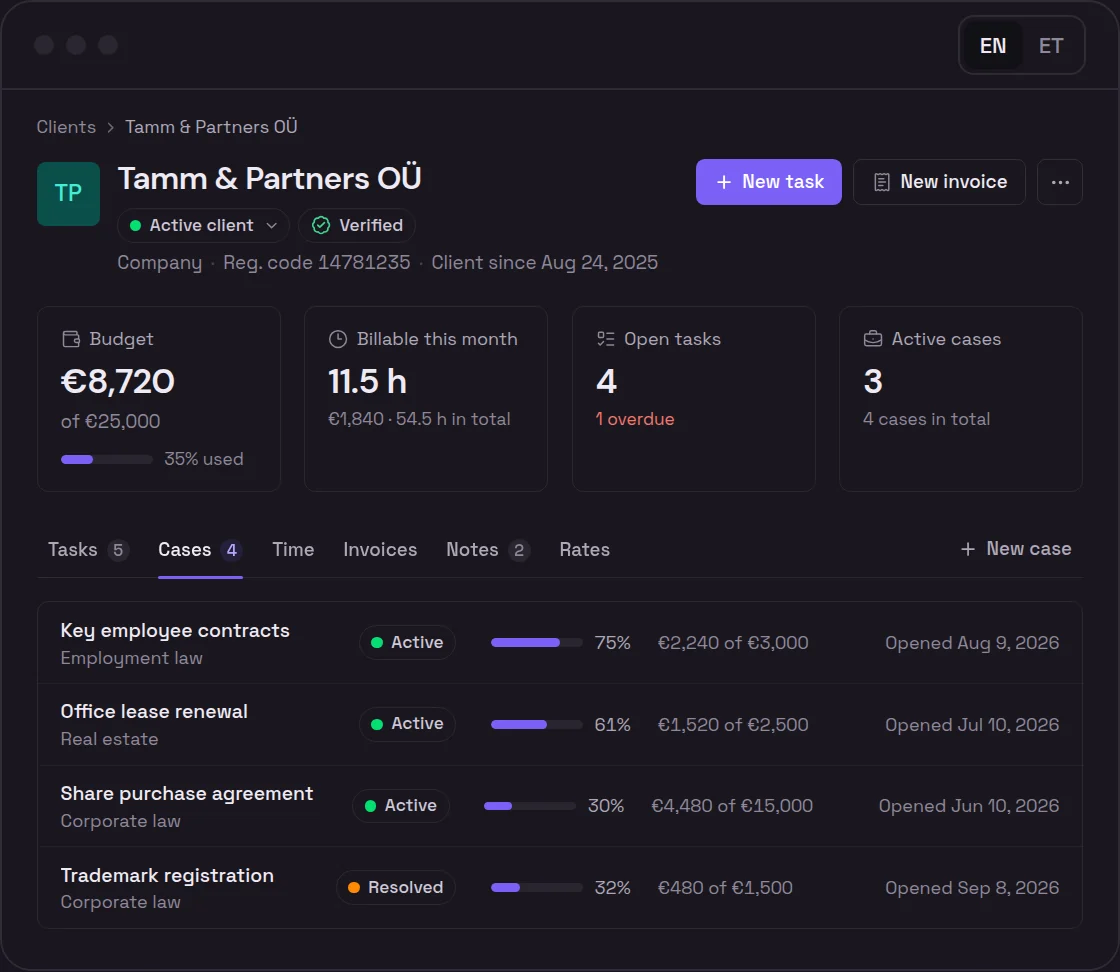Open the Active client status dropdown
Viewport: 1120px width, 972px height.
[204, 226]
